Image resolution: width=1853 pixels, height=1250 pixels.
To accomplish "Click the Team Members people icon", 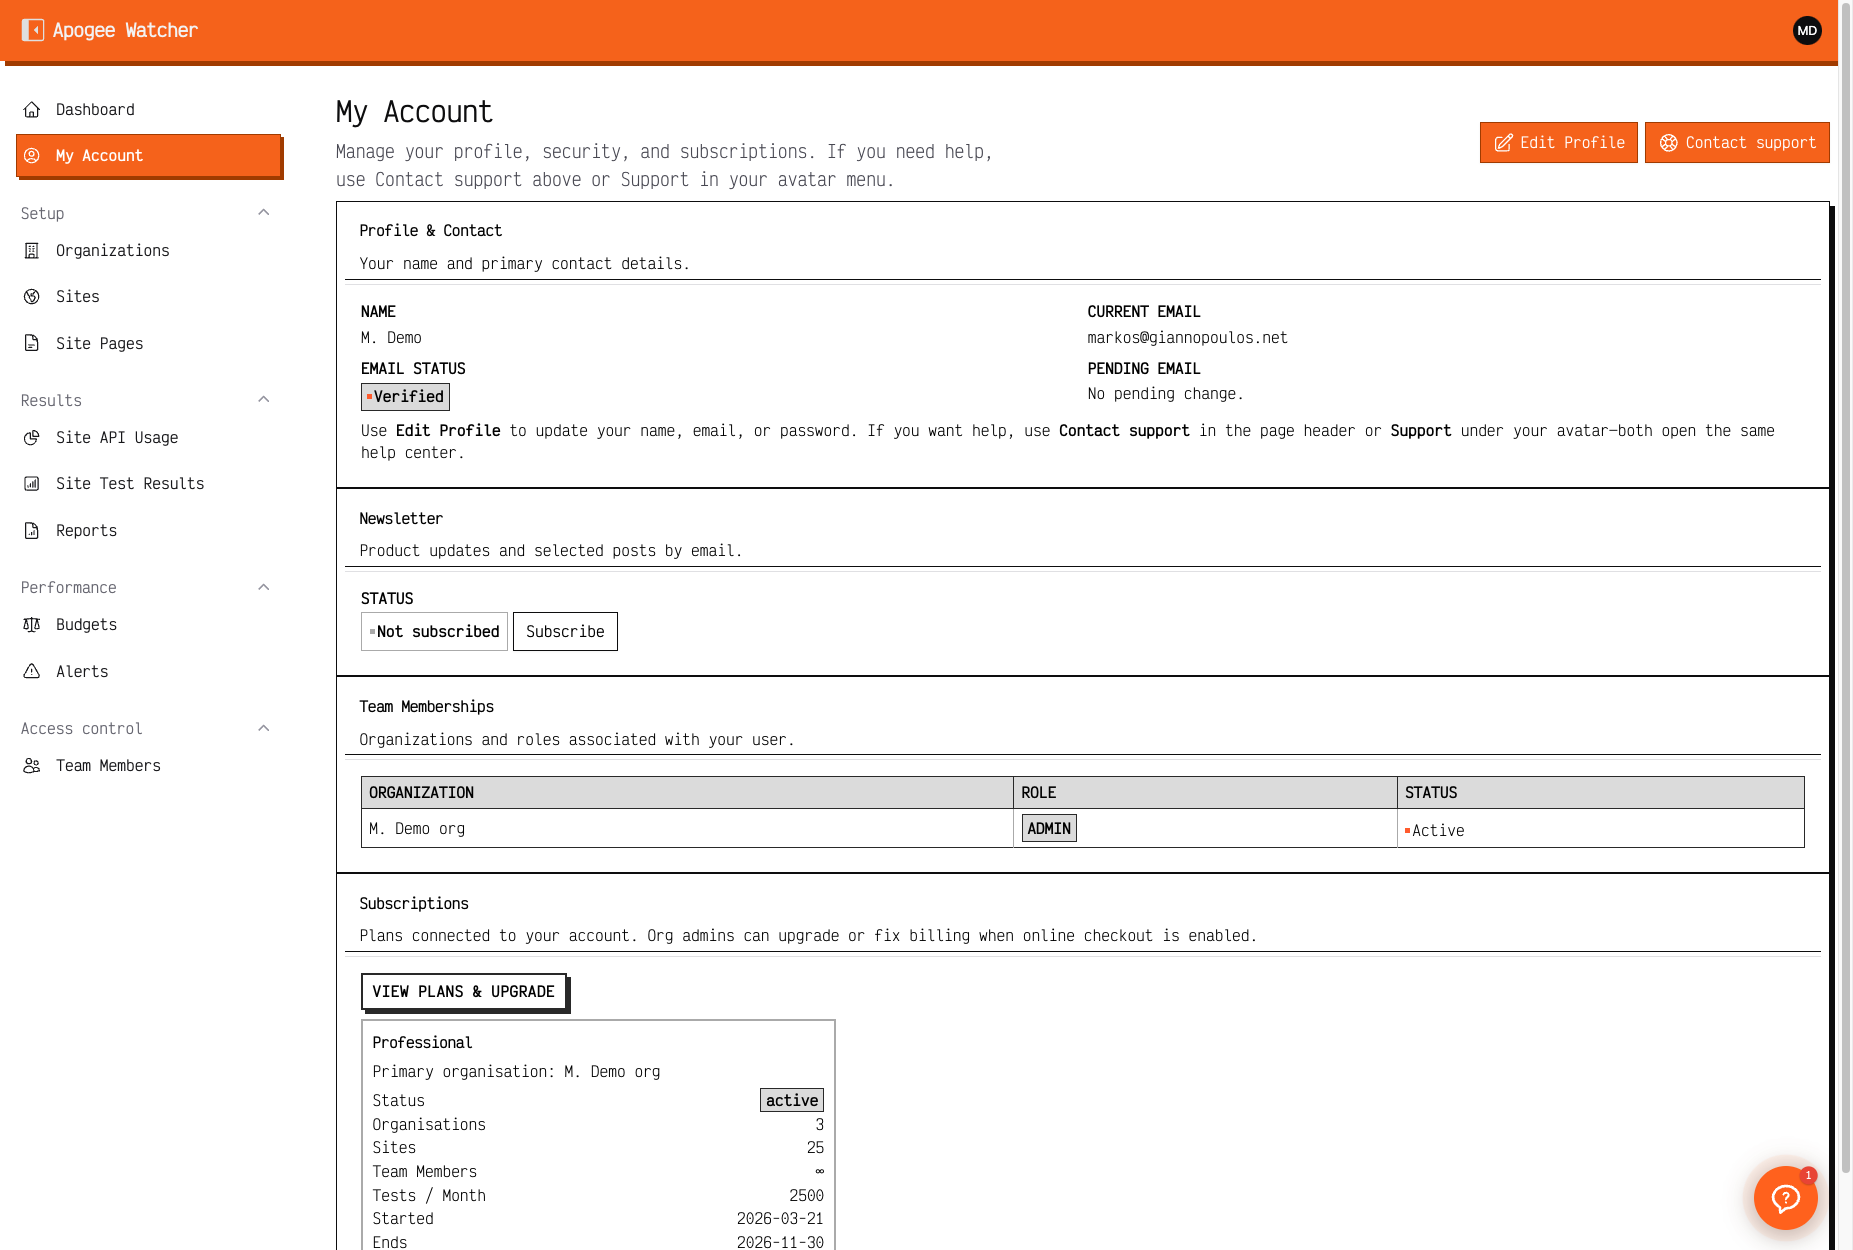I will click(x=32, y=765).
